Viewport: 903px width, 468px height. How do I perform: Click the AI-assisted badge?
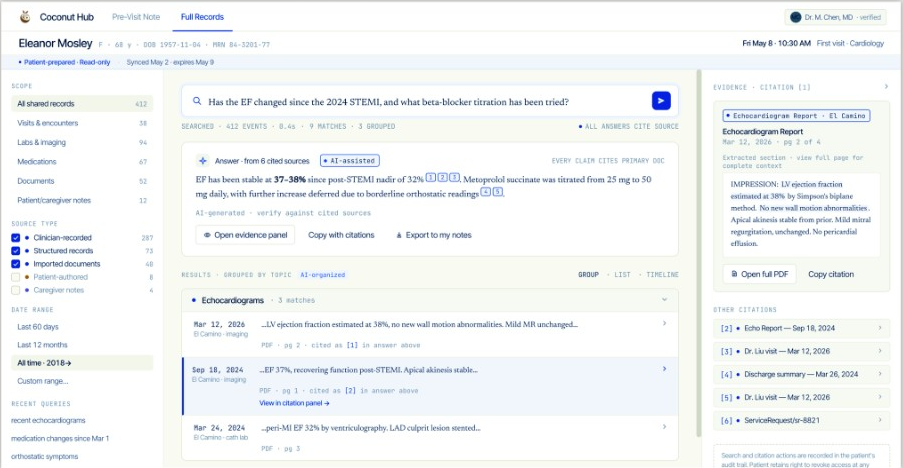point(350,161)
